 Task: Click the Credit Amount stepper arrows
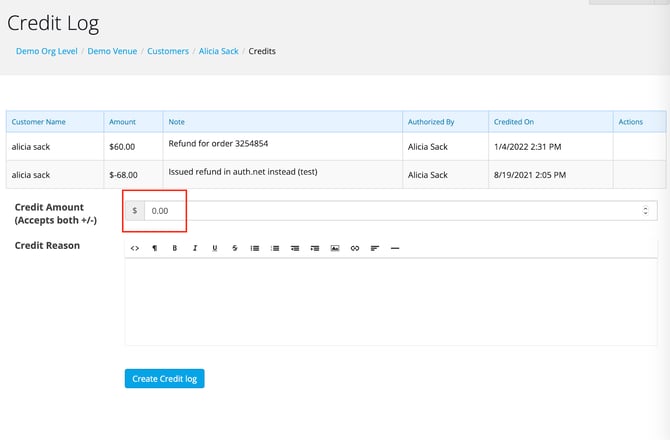(x=645, y=211)
